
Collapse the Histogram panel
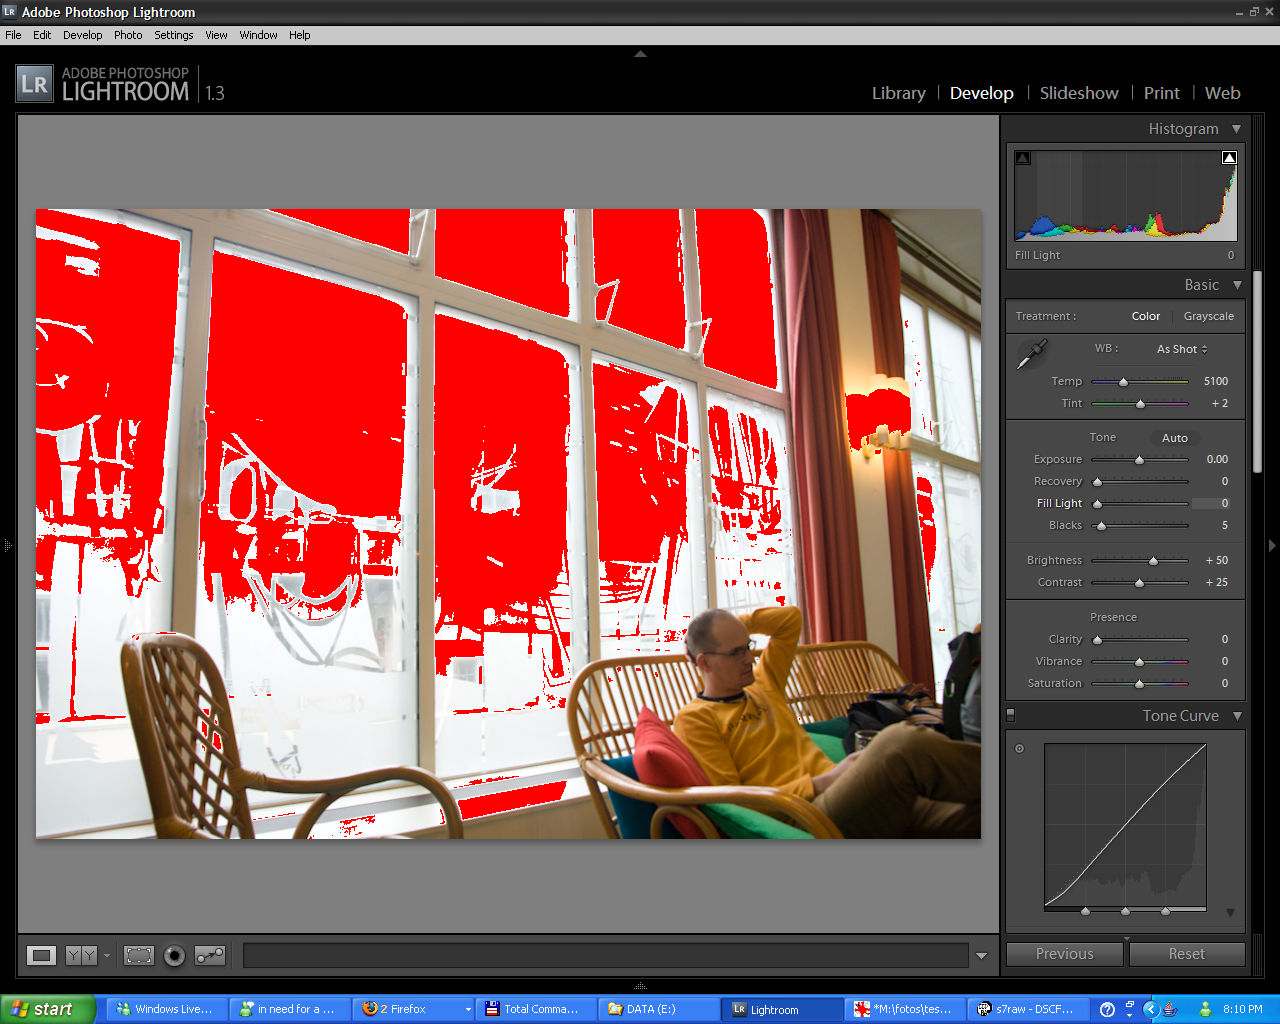point(1236,129)
